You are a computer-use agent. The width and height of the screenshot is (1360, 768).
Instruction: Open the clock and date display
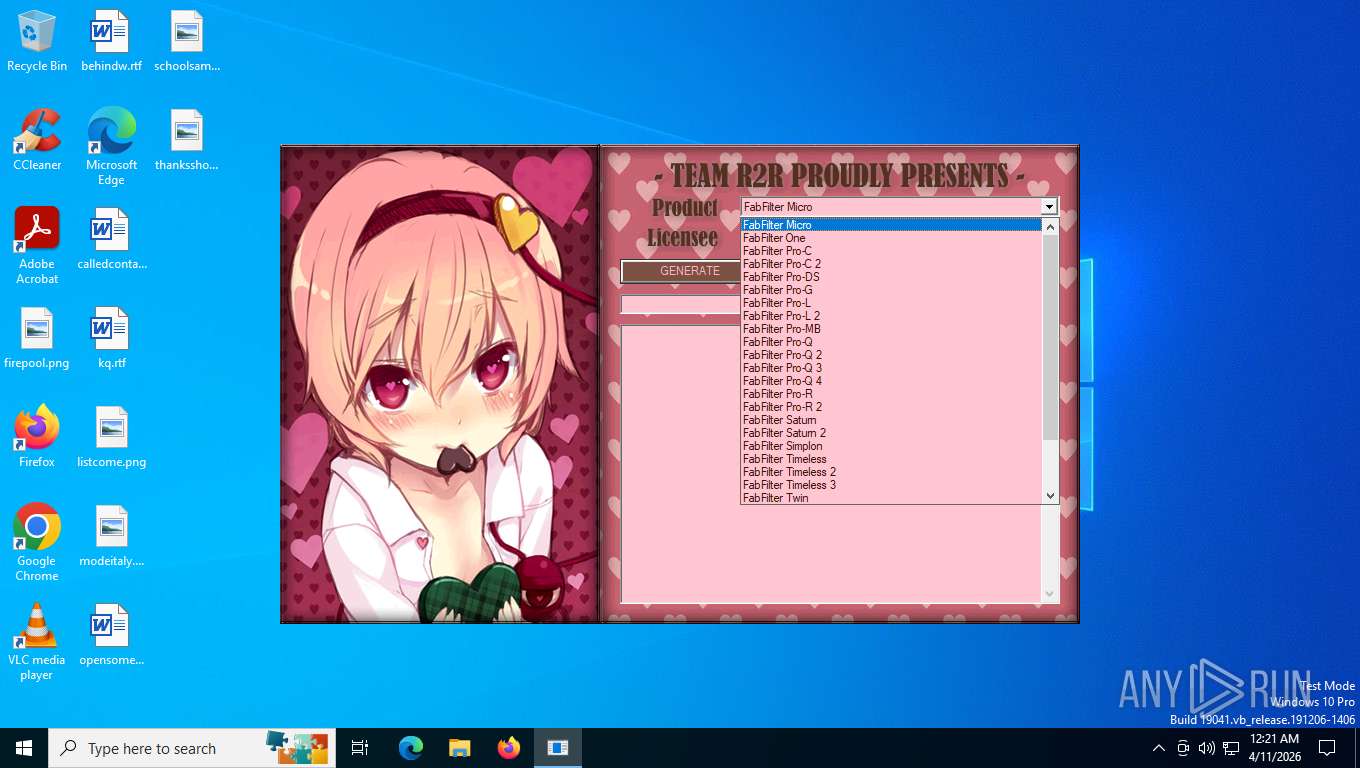point(1274,748)
